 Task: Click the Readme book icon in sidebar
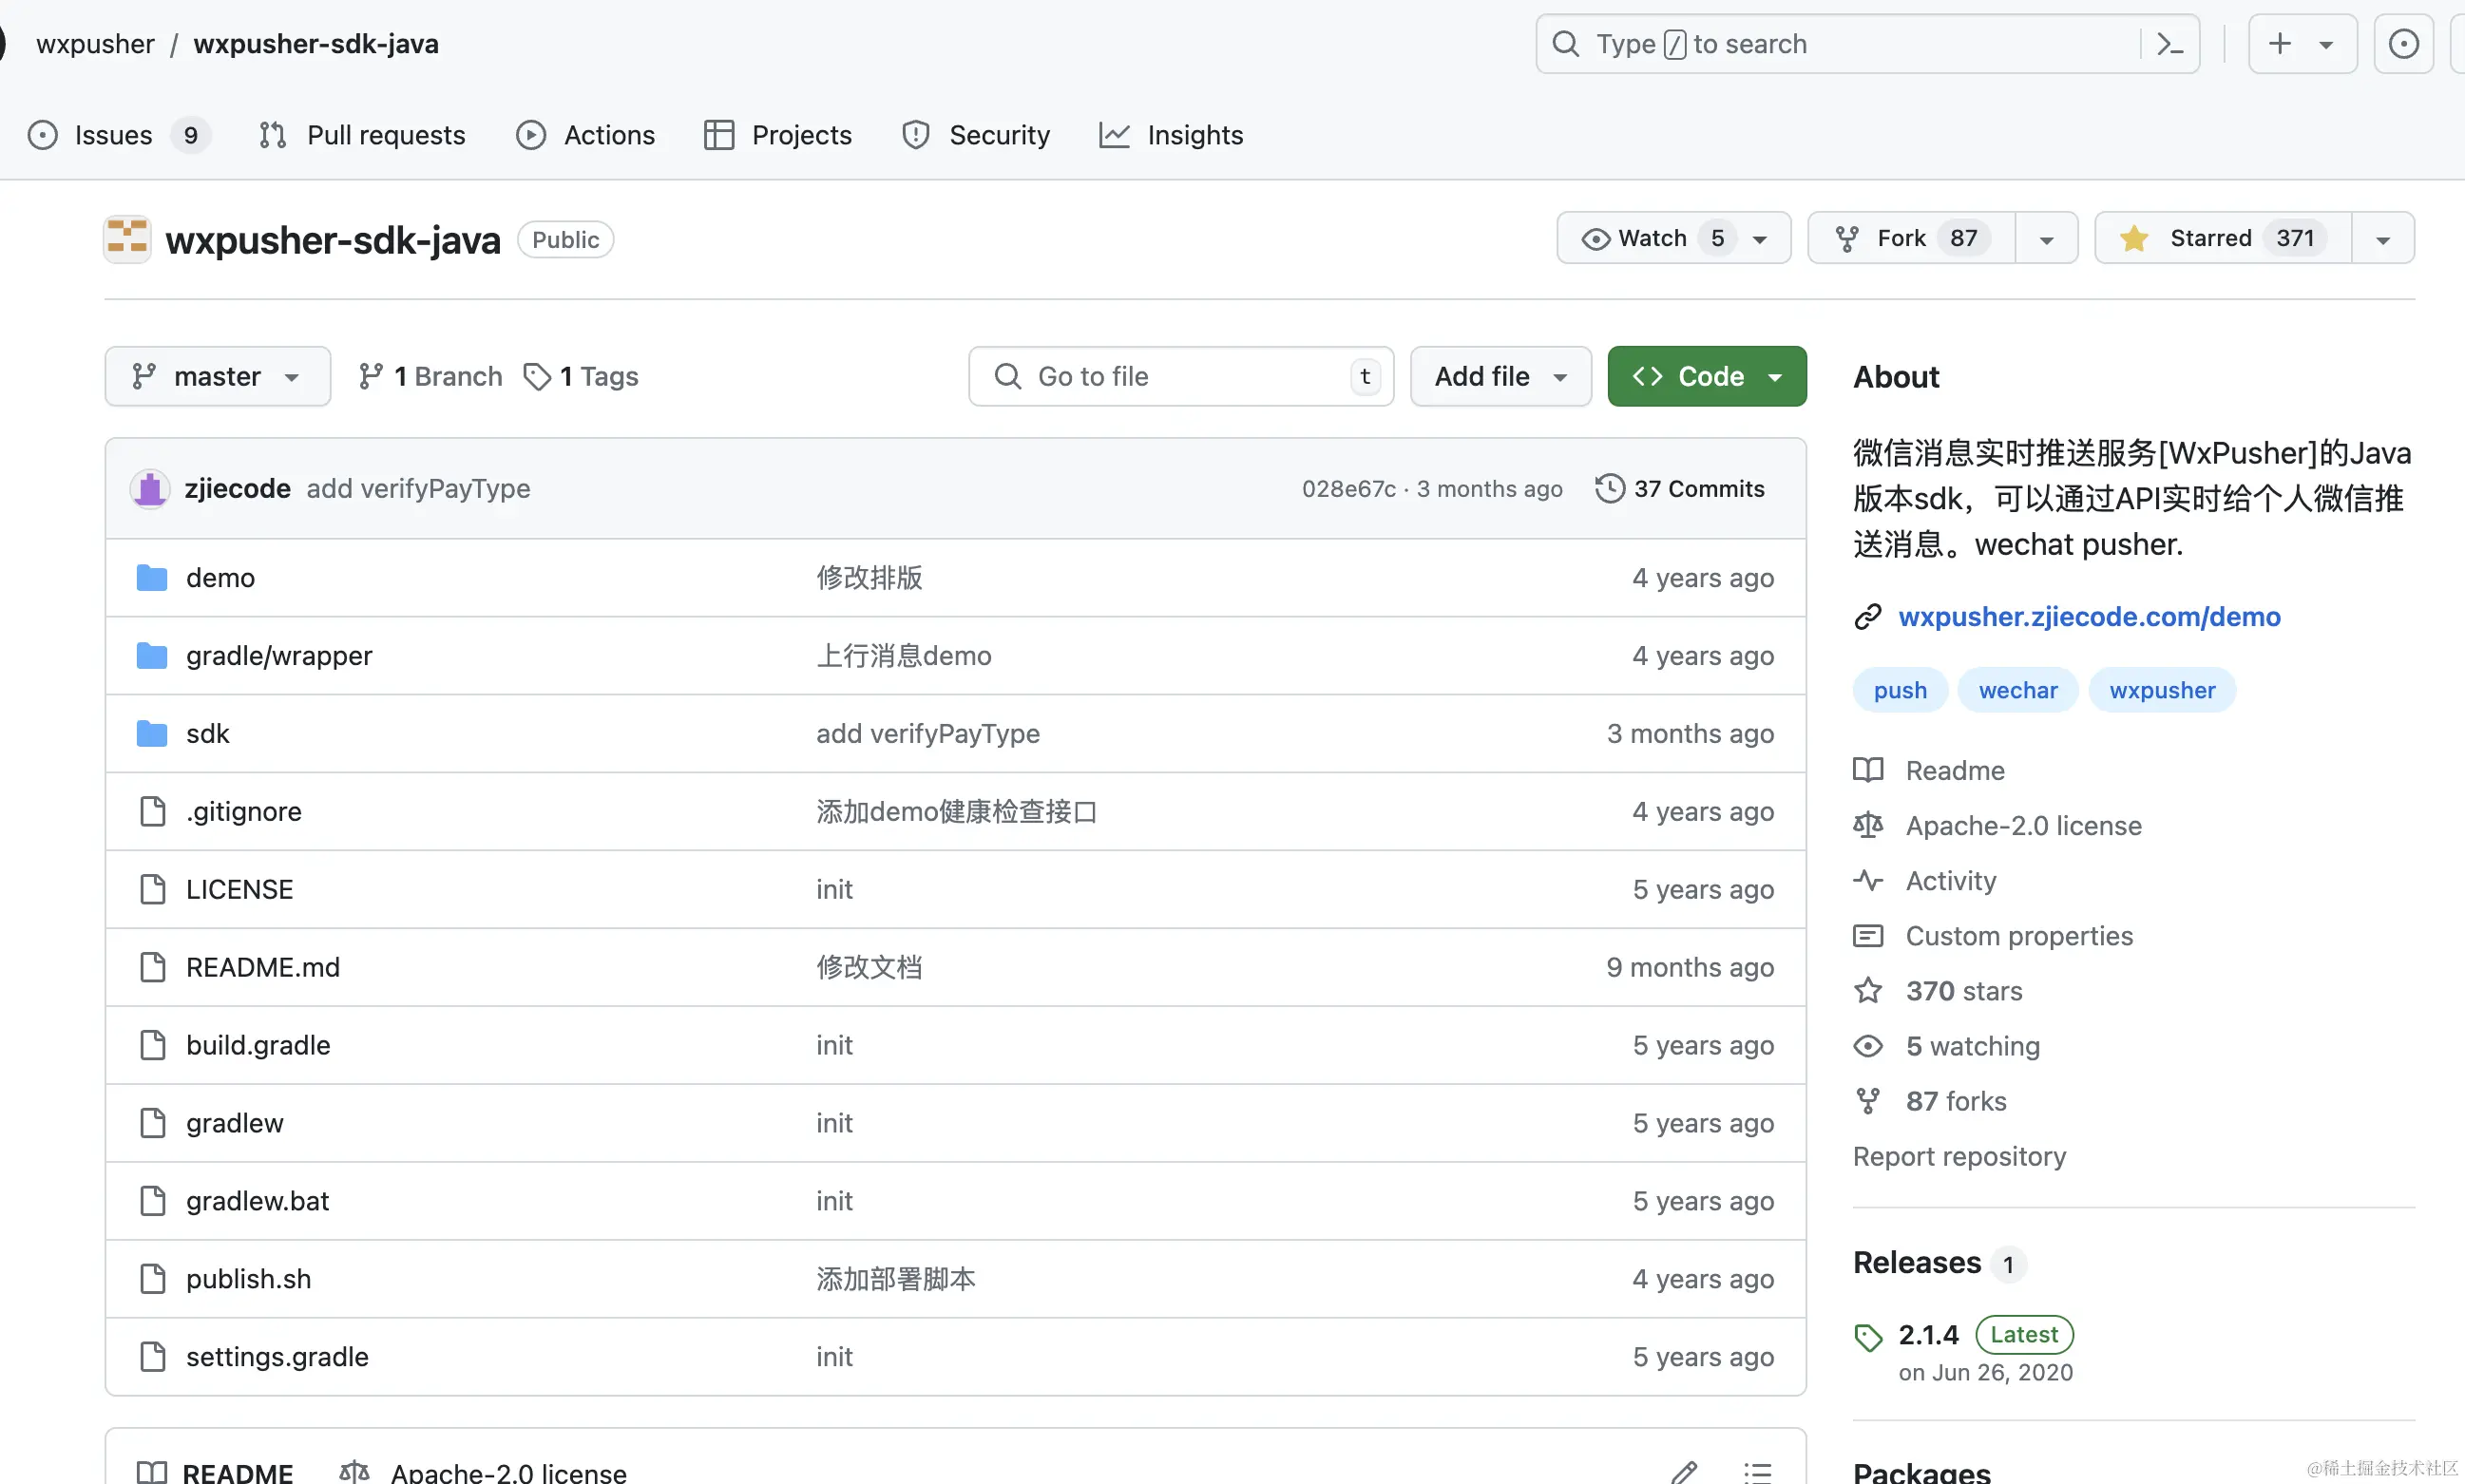pyautogui.click(x=1868, y=770)
